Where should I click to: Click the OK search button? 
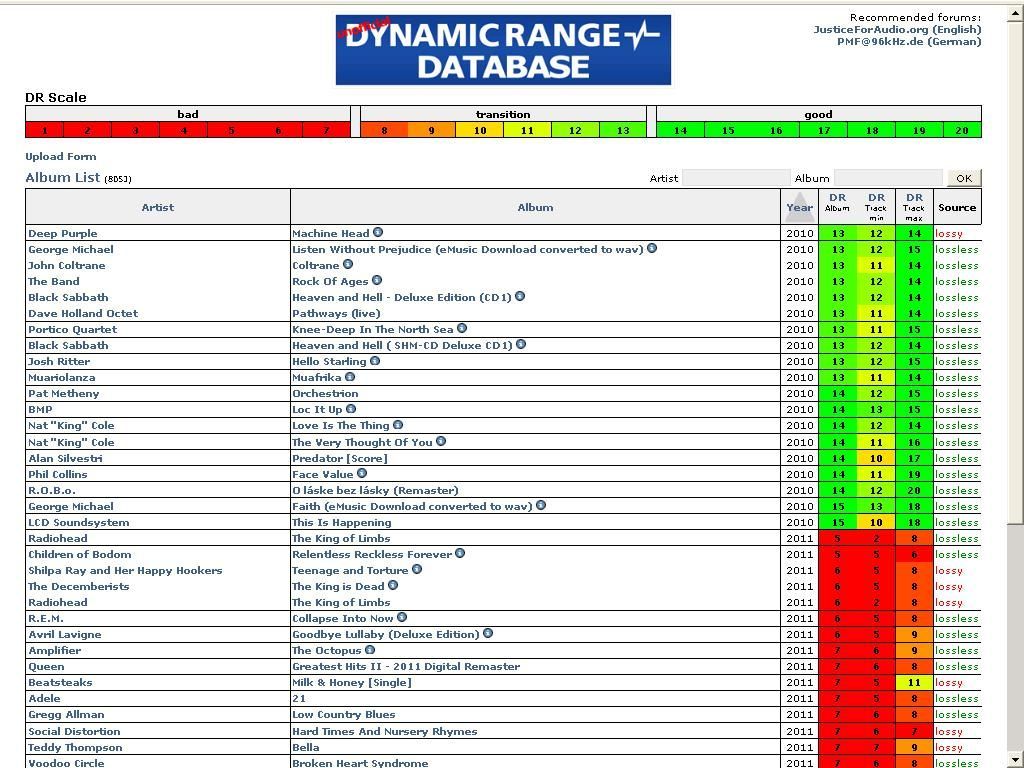coord(964,178)
